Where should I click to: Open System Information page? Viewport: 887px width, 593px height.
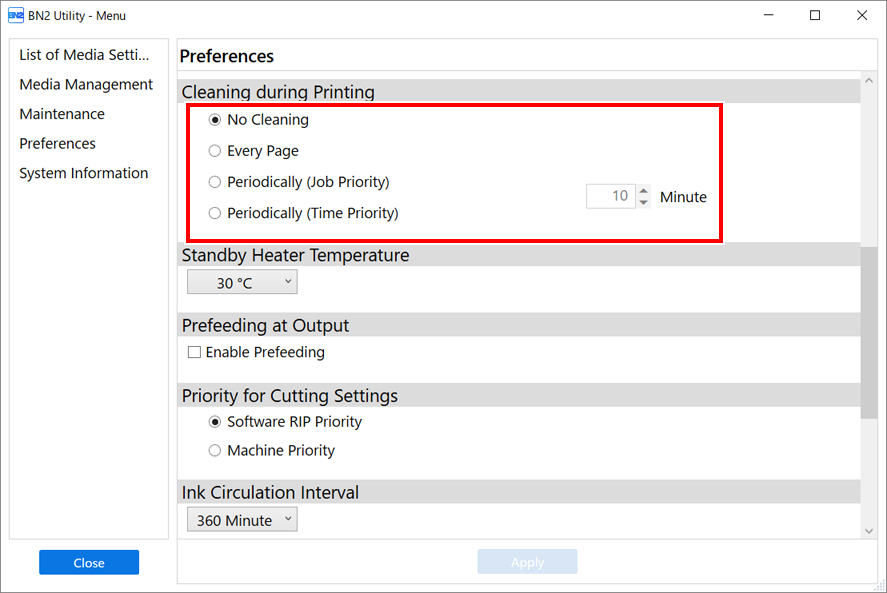[x=84, y=173]
